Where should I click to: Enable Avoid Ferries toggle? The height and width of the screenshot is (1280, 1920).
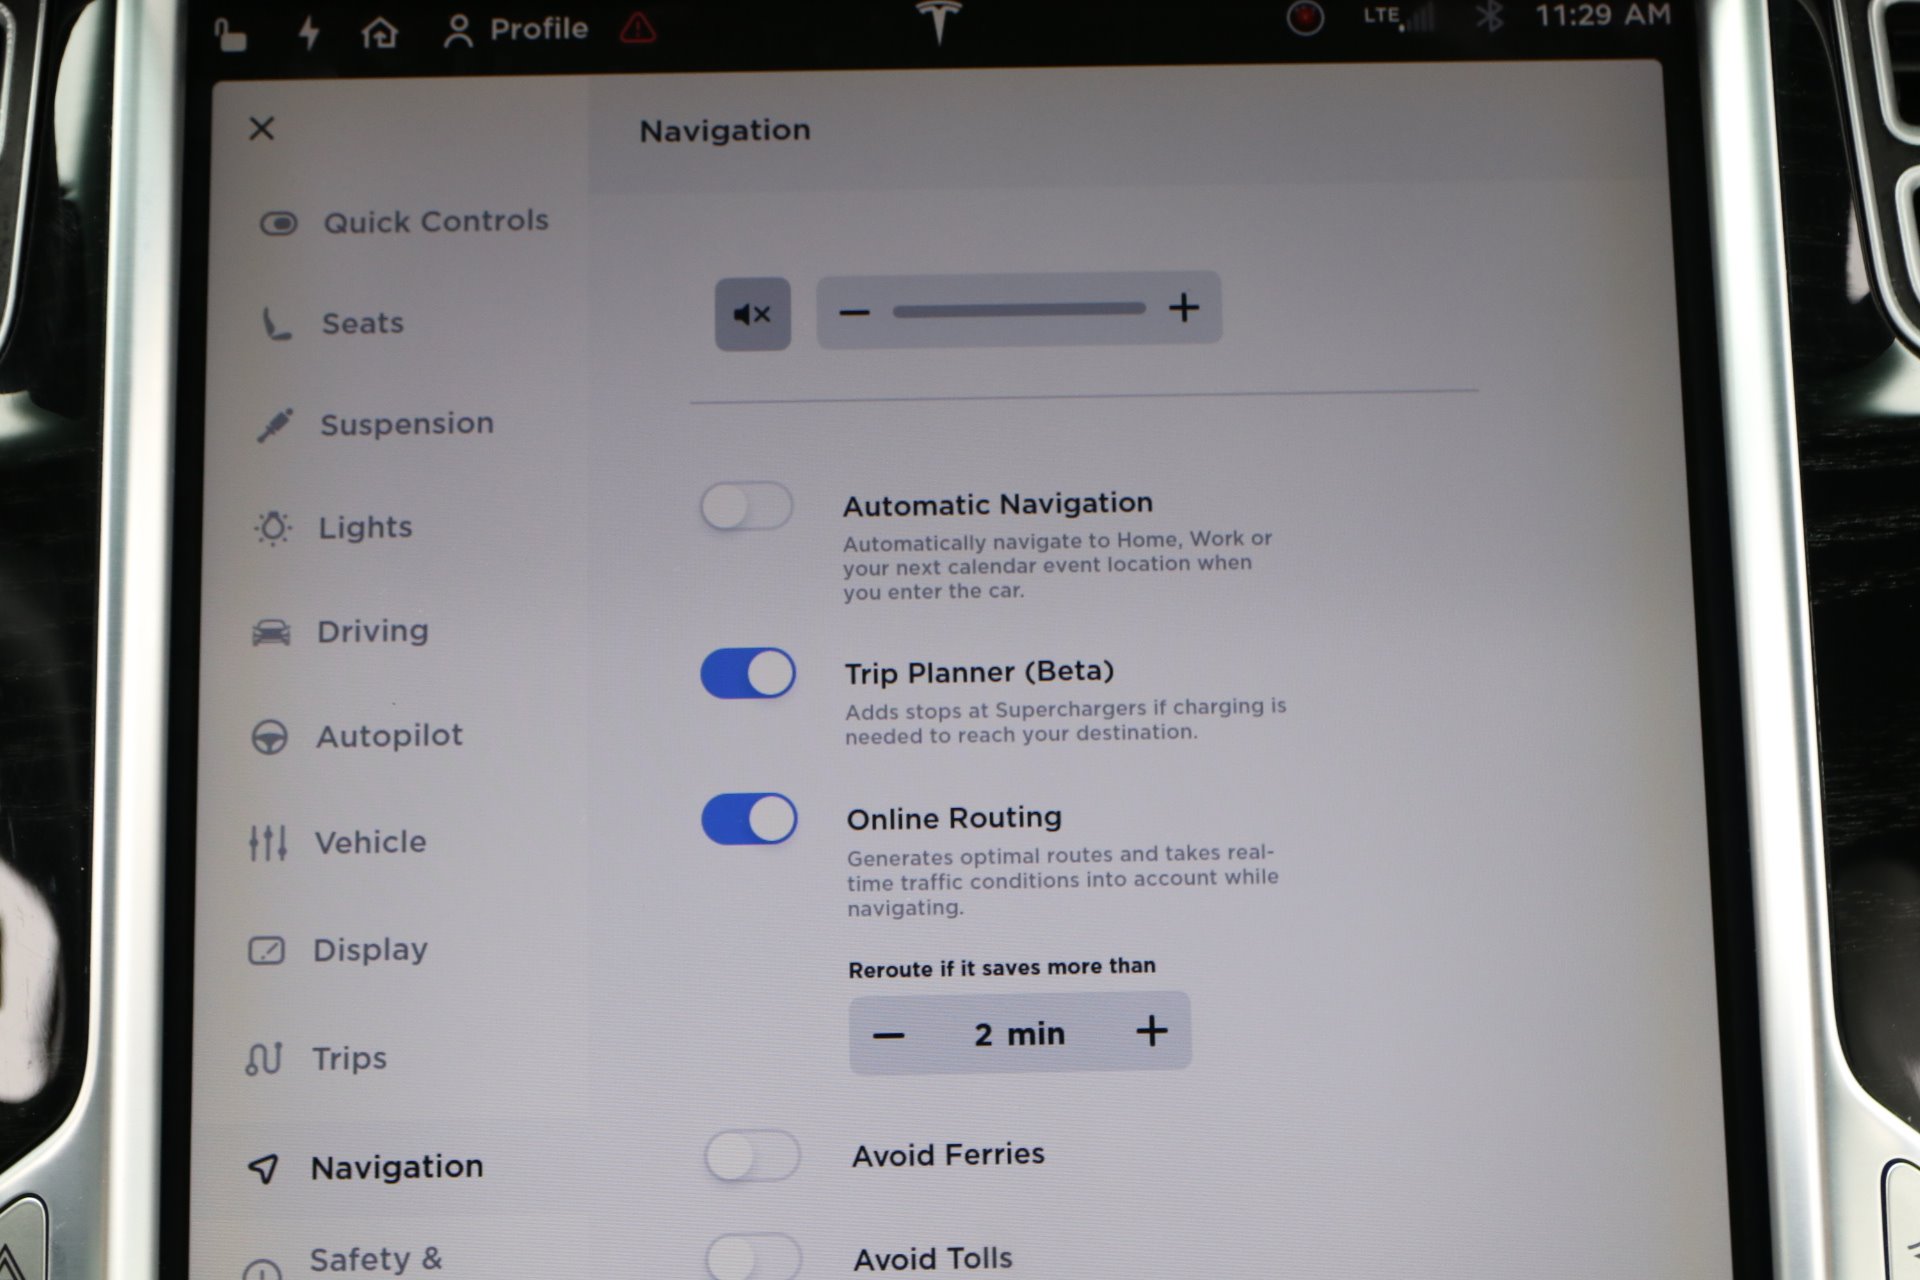pos(752,1156)
